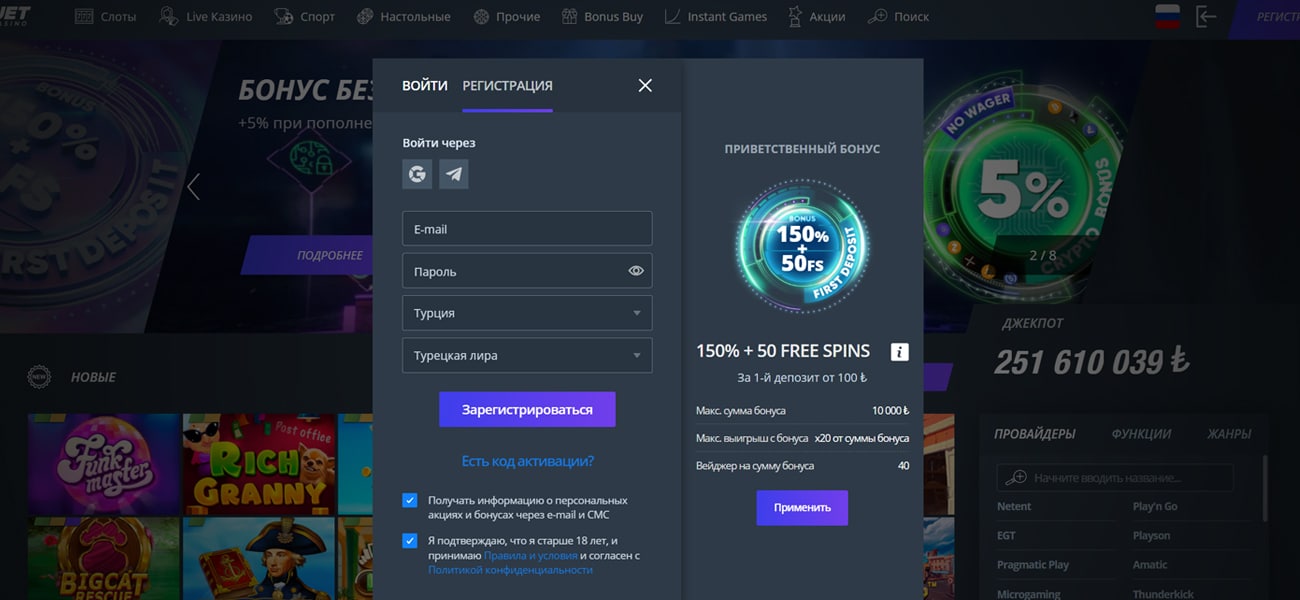Screen dimensions: 1300x600
Task: Open the currency dropdown Турецкая лира
Action: coord(527,355)
